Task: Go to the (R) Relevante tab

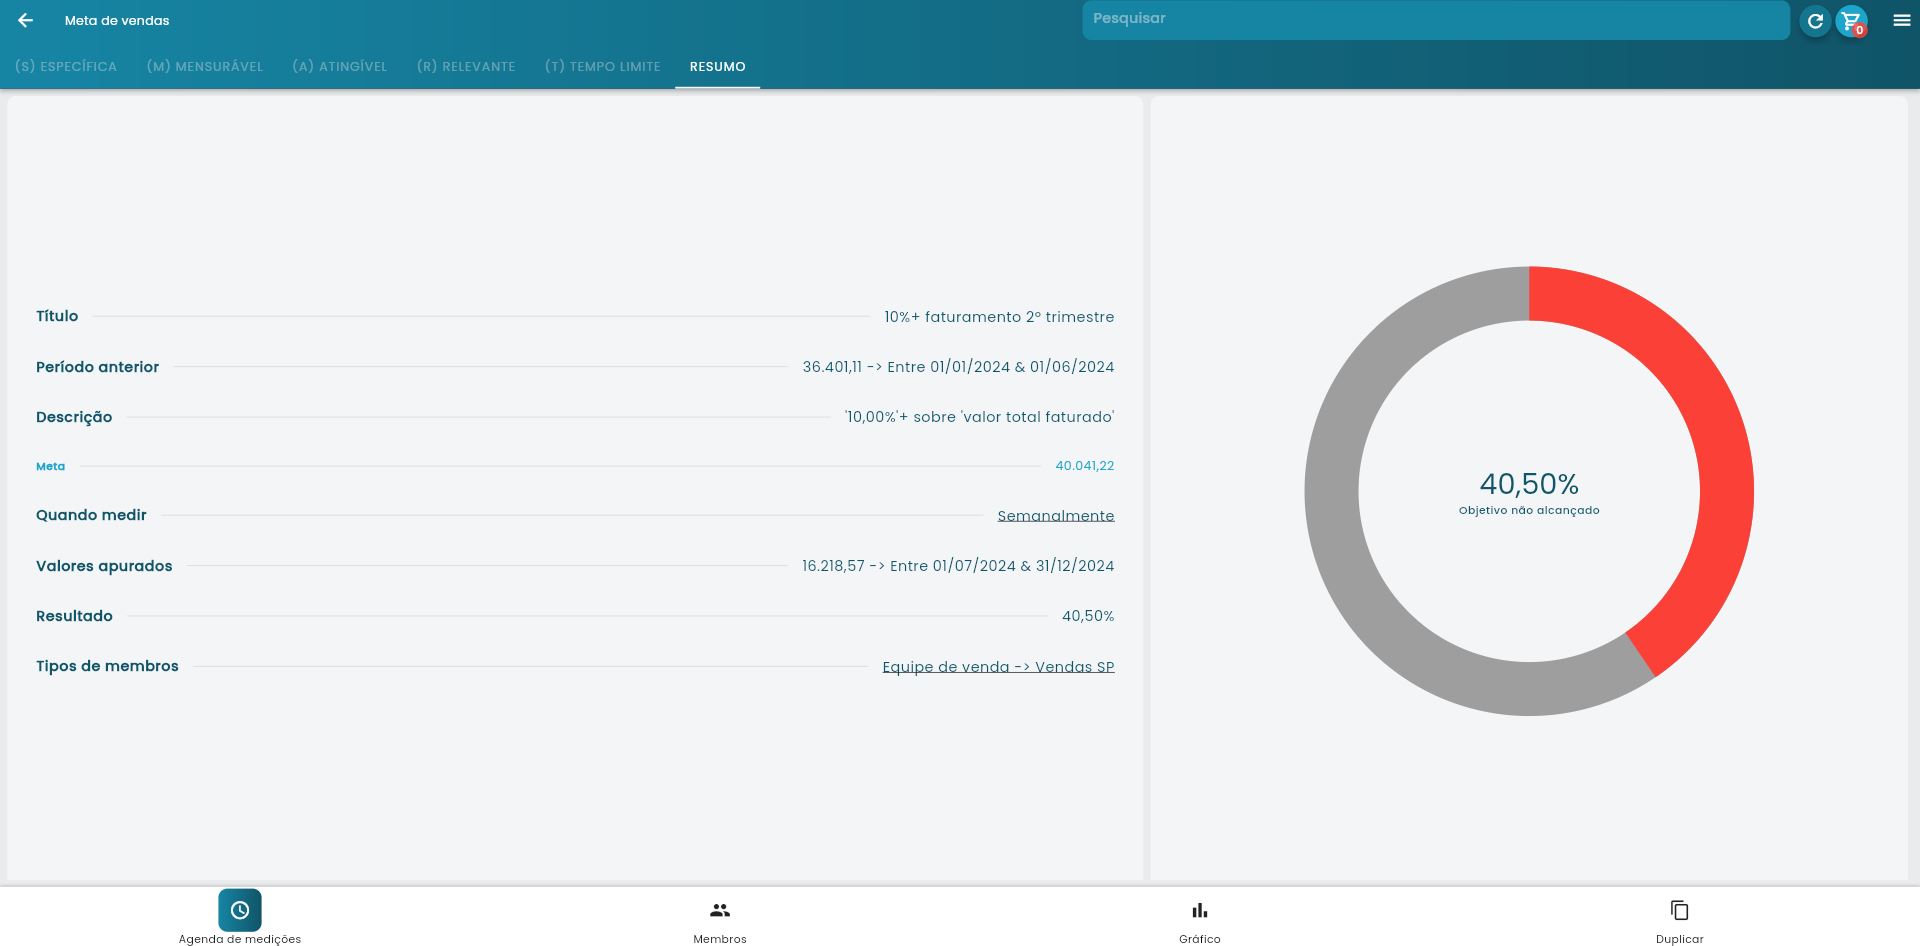Action: (466, 66)
